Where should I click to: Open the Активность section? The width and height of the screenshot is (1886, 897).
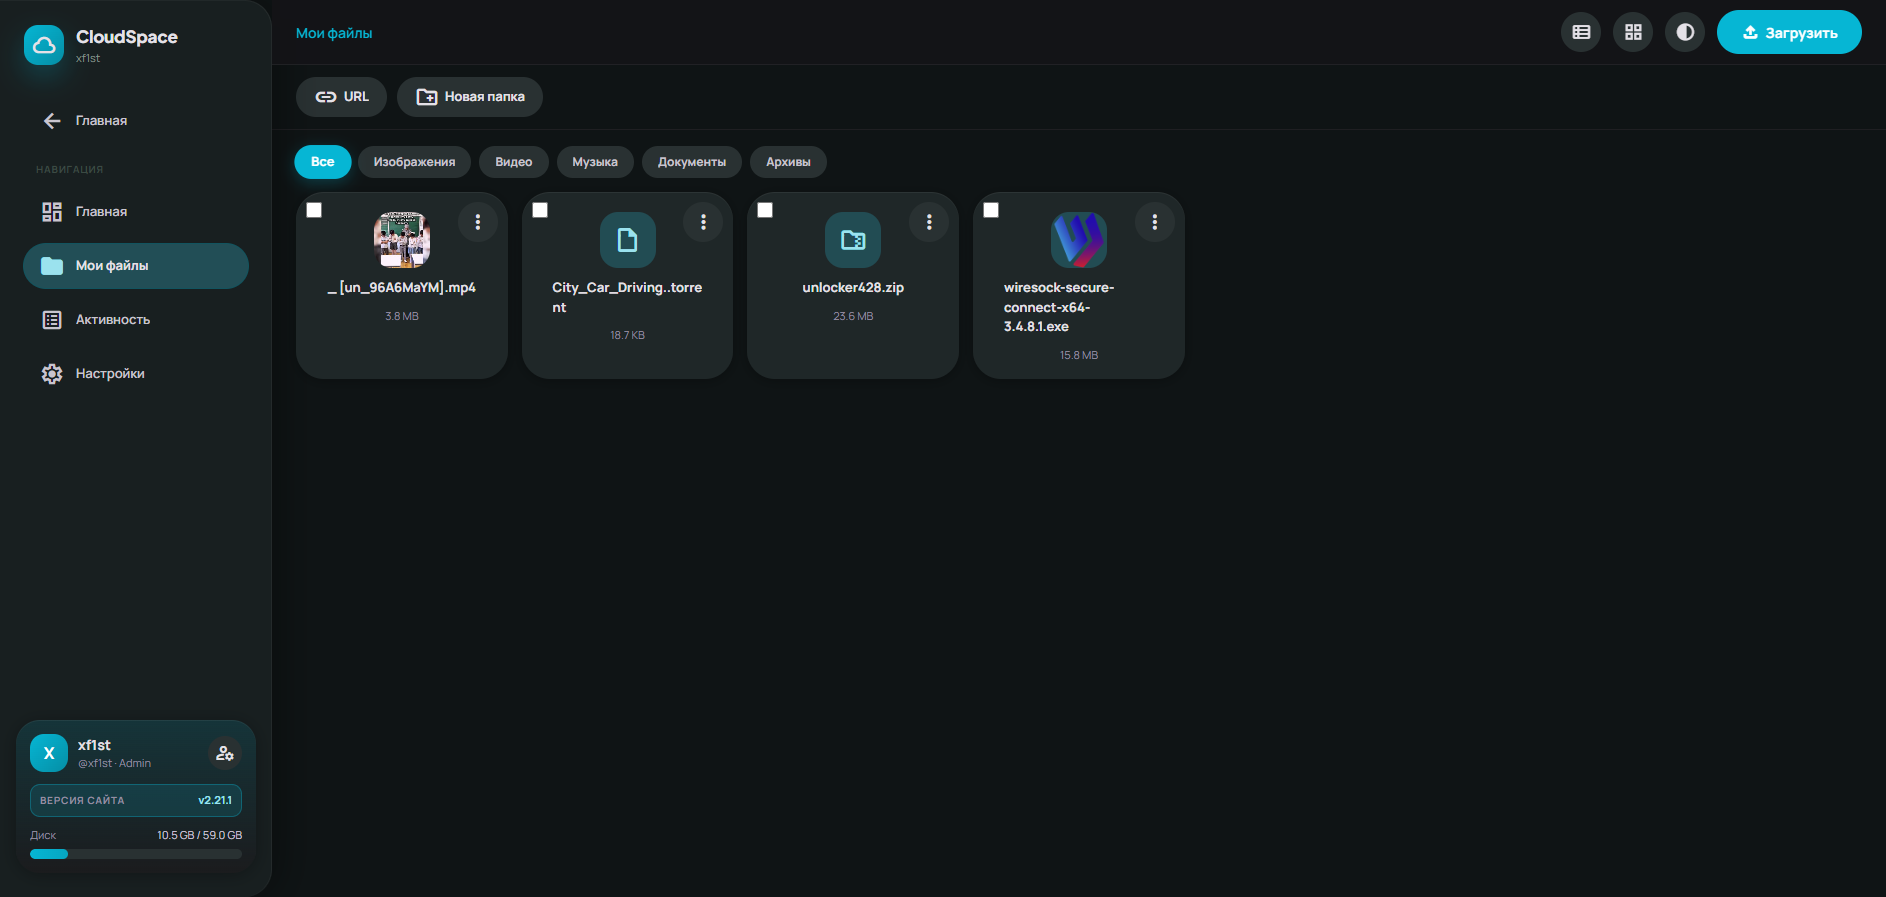pyautogui.click(x=136, y=320)
